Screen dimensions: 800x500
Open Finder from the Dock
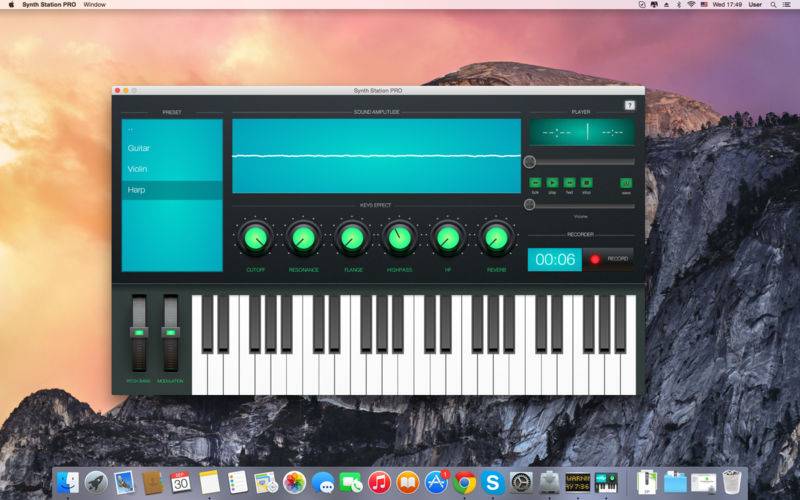click(x=68, y=482)
